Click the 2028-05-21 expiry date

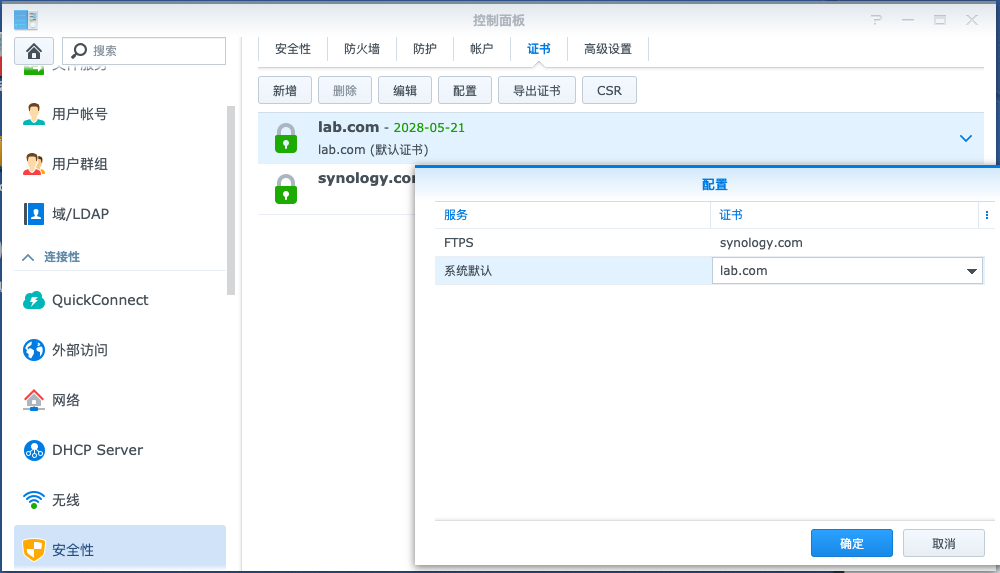[x=429, y=128]
